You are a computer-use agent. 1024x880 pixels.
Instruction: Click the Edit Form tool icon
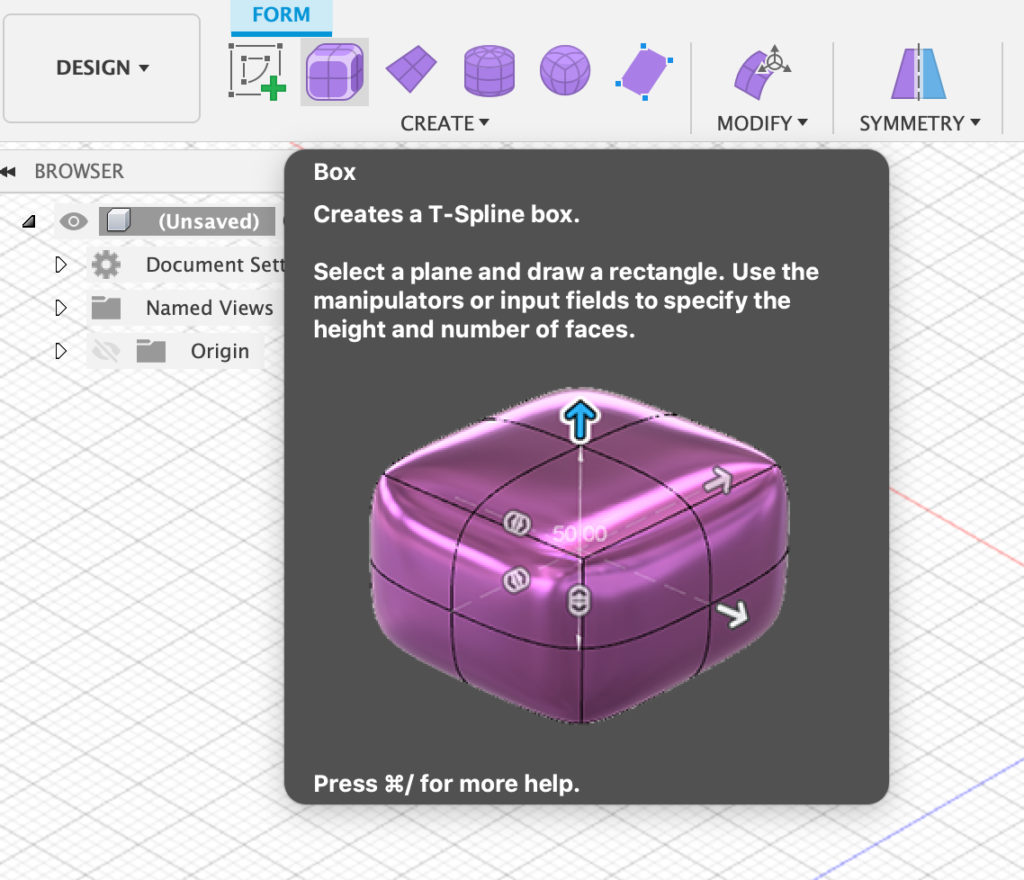(762, 71)
